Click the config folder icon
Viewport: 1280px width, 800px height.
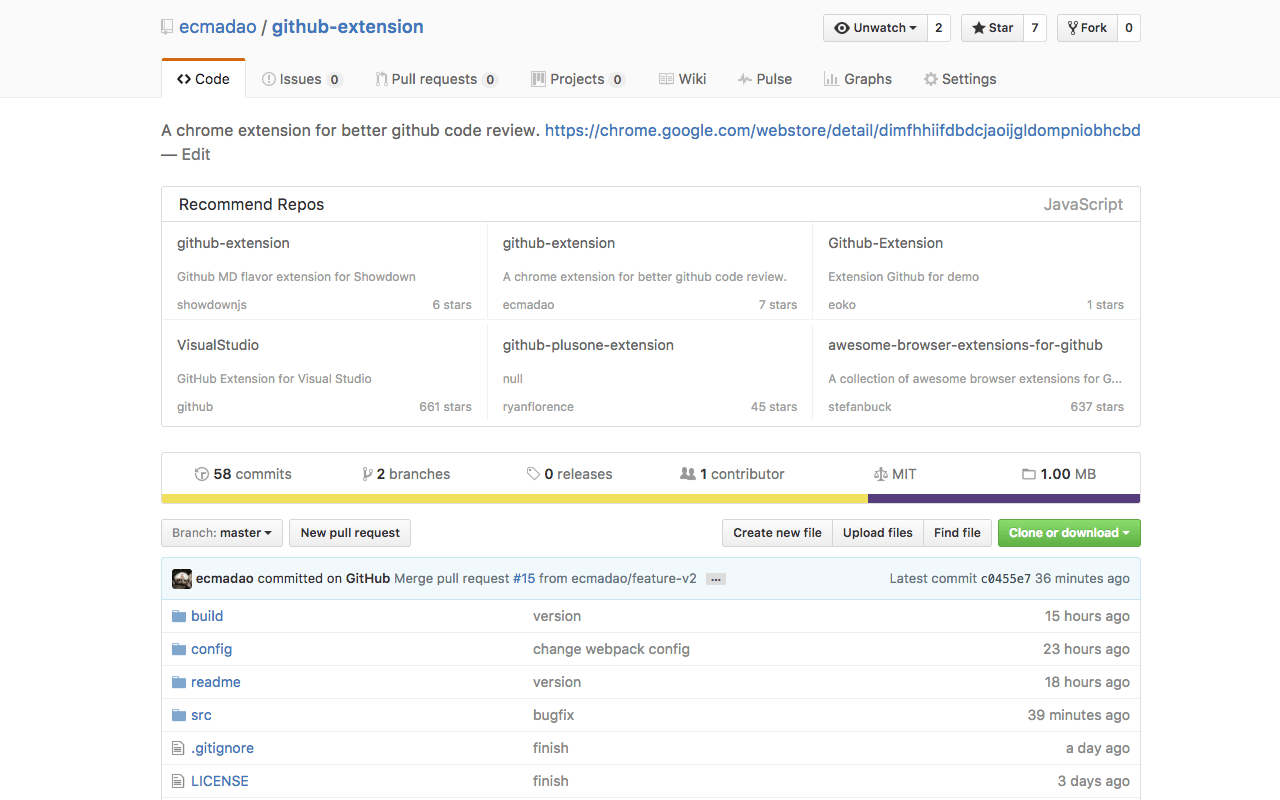tap(179, 649)
